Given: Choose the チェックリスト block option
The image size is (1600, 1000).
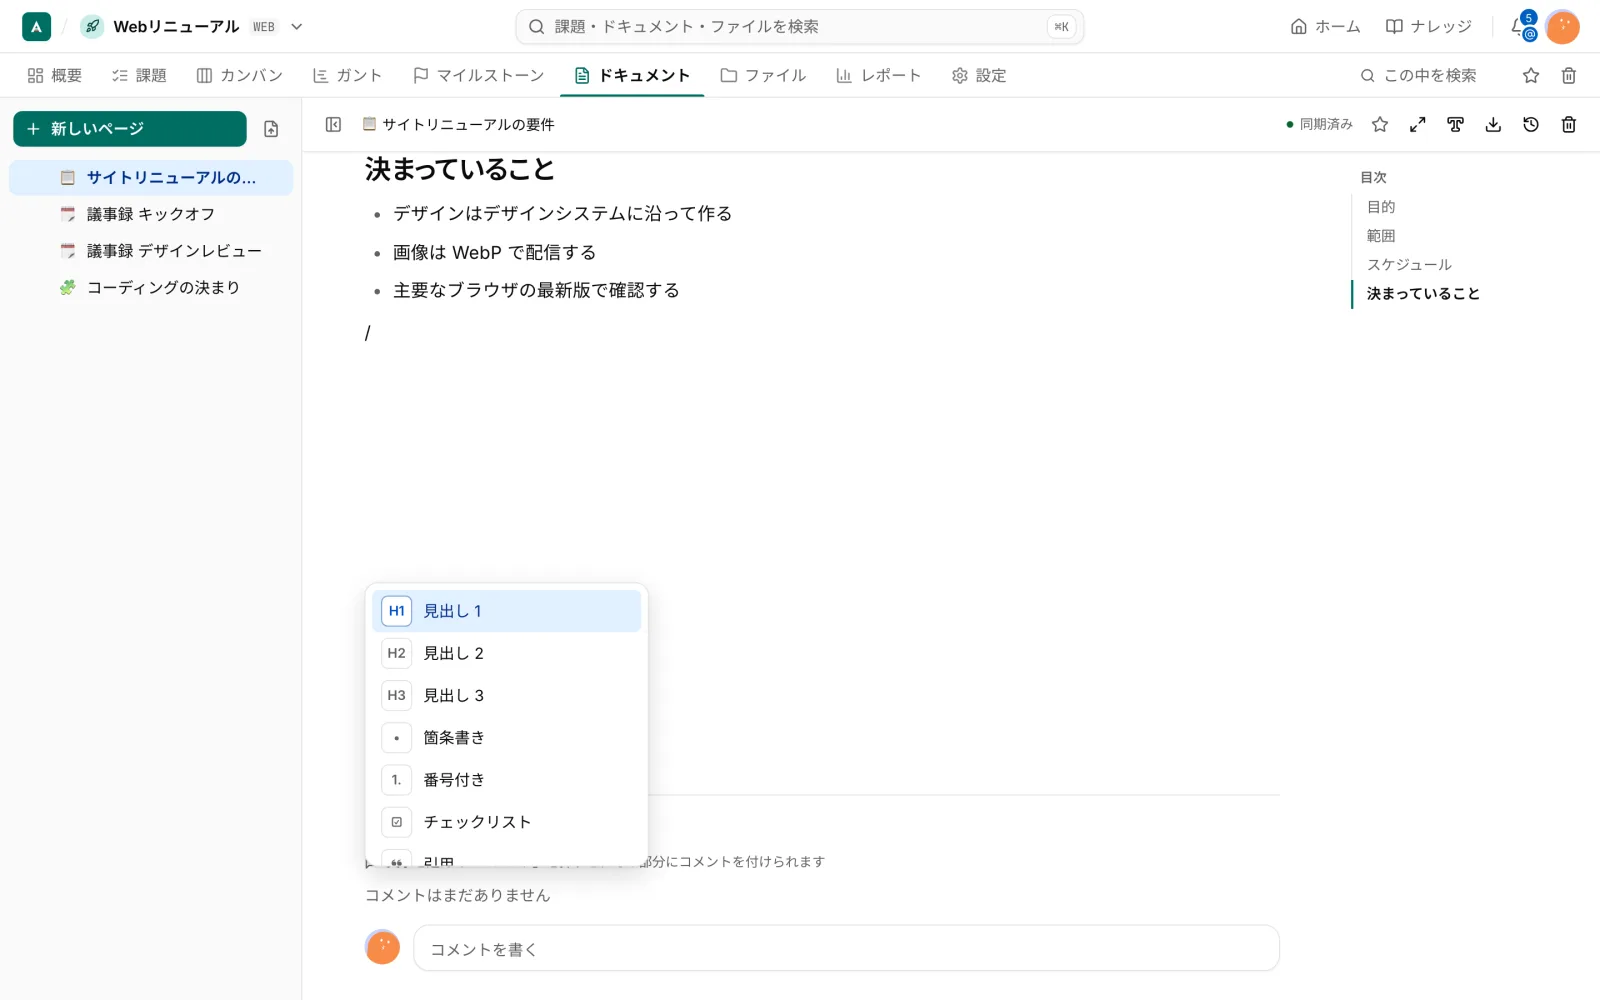Looking at the screenshot, I should tap(506, 822).
